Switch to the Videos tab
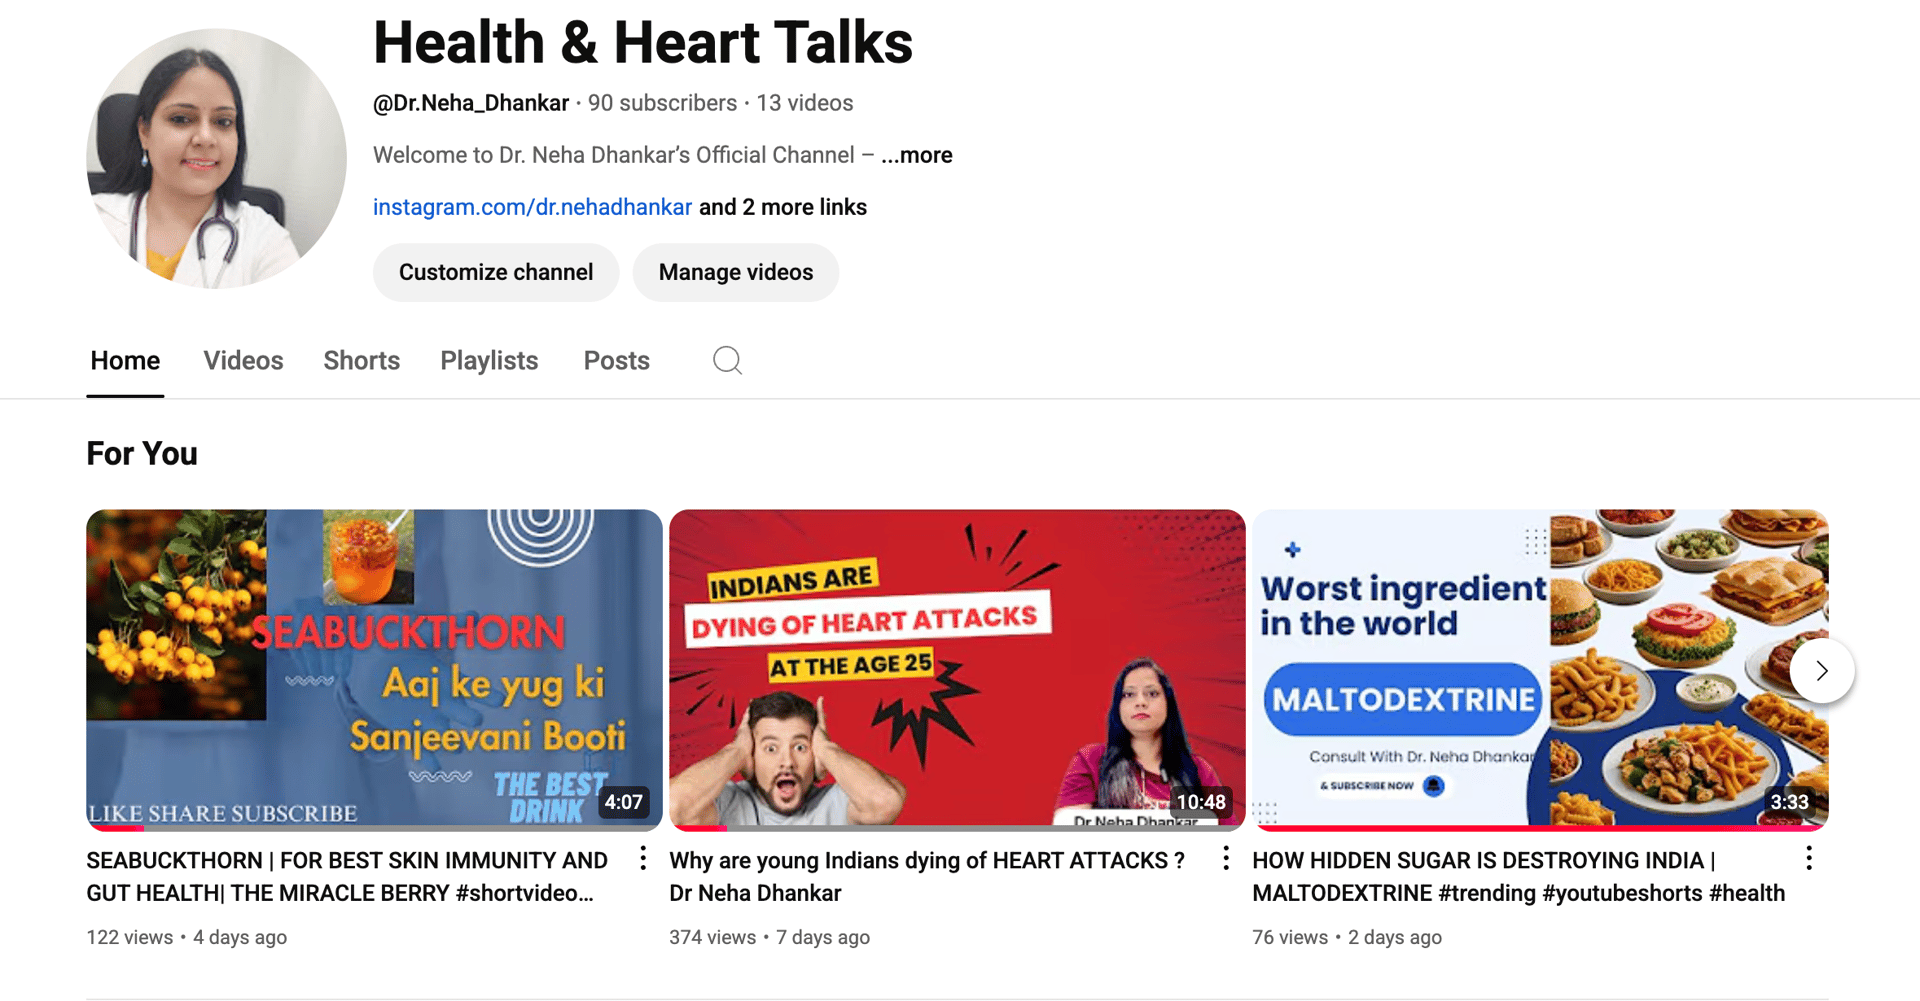The height and width of the screenshot is (1001, 1920). tap(243, 361)
